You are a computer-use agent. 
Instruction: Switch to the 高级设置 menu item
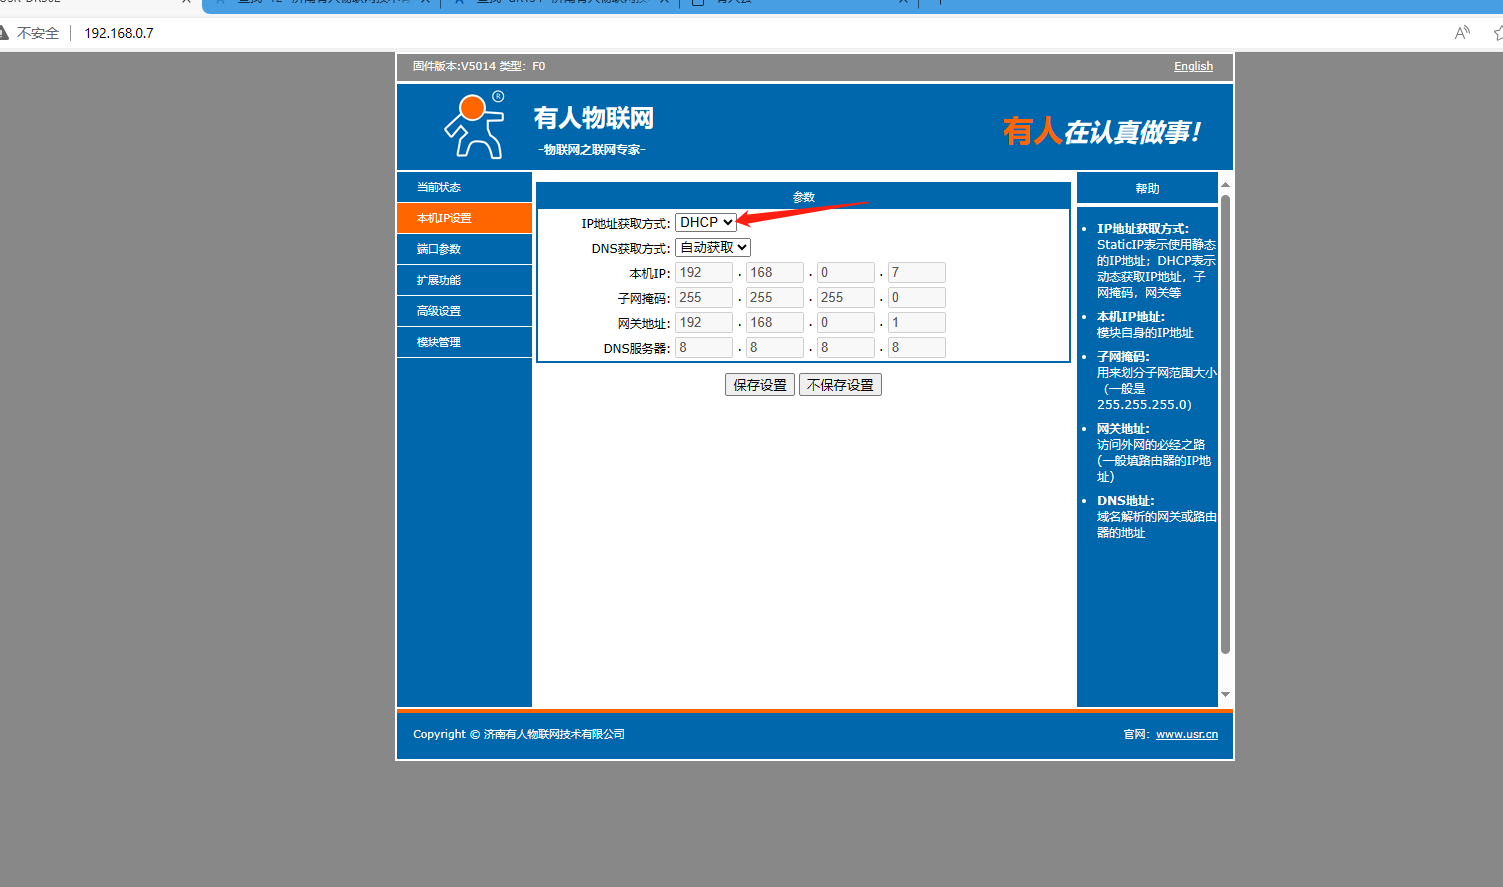pyautogui.click(x=464, y=311)
